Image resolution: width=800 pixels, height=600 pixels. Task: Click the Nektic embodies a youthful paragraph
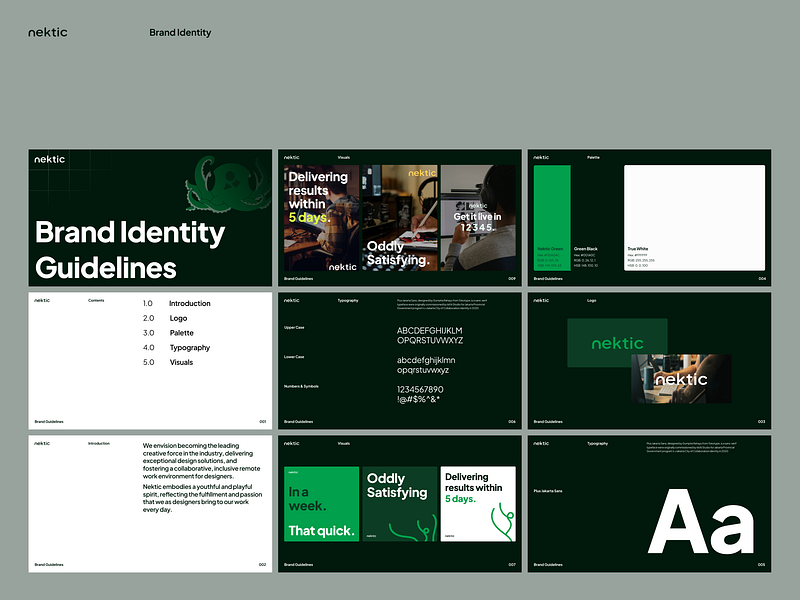click(x=203, y=498)
